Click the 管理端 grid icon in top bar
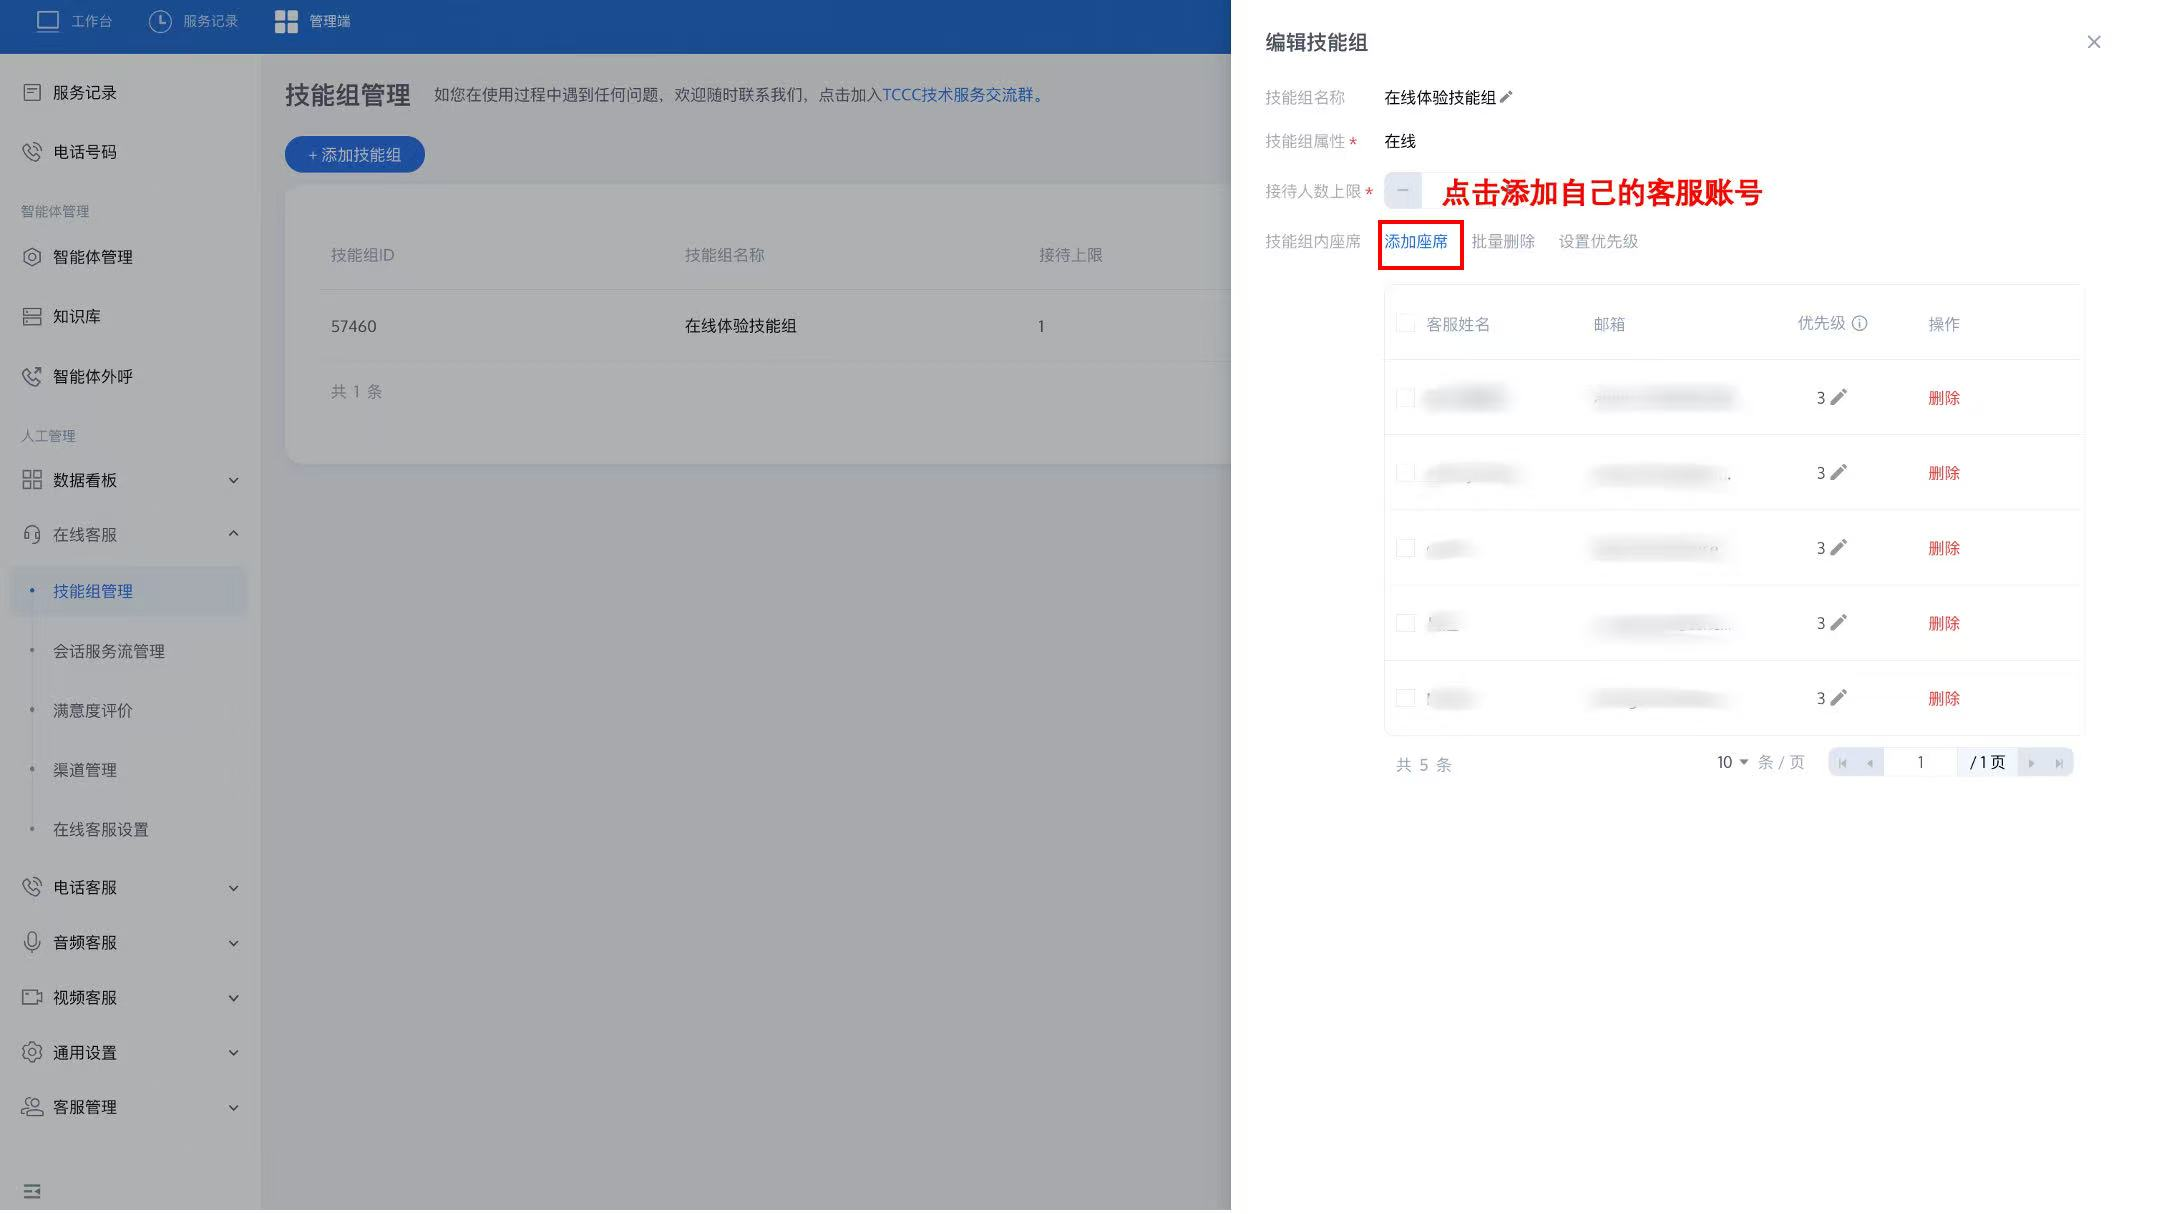The image size is (2160, 1214). 286,21
